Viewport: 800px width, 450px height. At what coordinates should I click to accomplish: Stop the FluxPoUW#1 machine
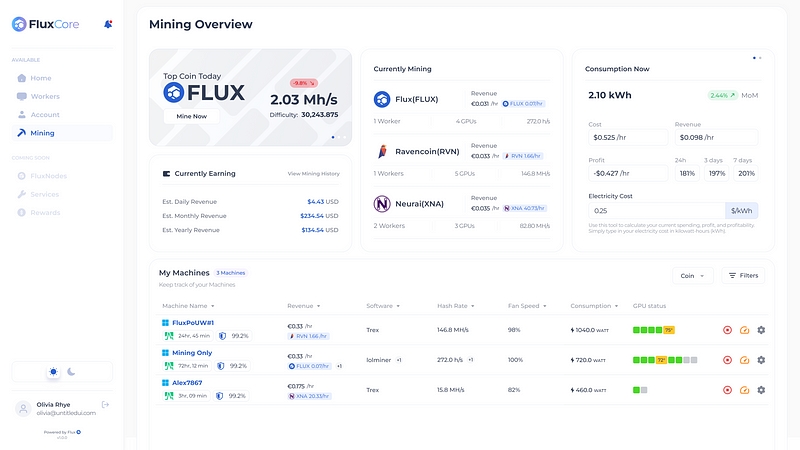[728, 330]
